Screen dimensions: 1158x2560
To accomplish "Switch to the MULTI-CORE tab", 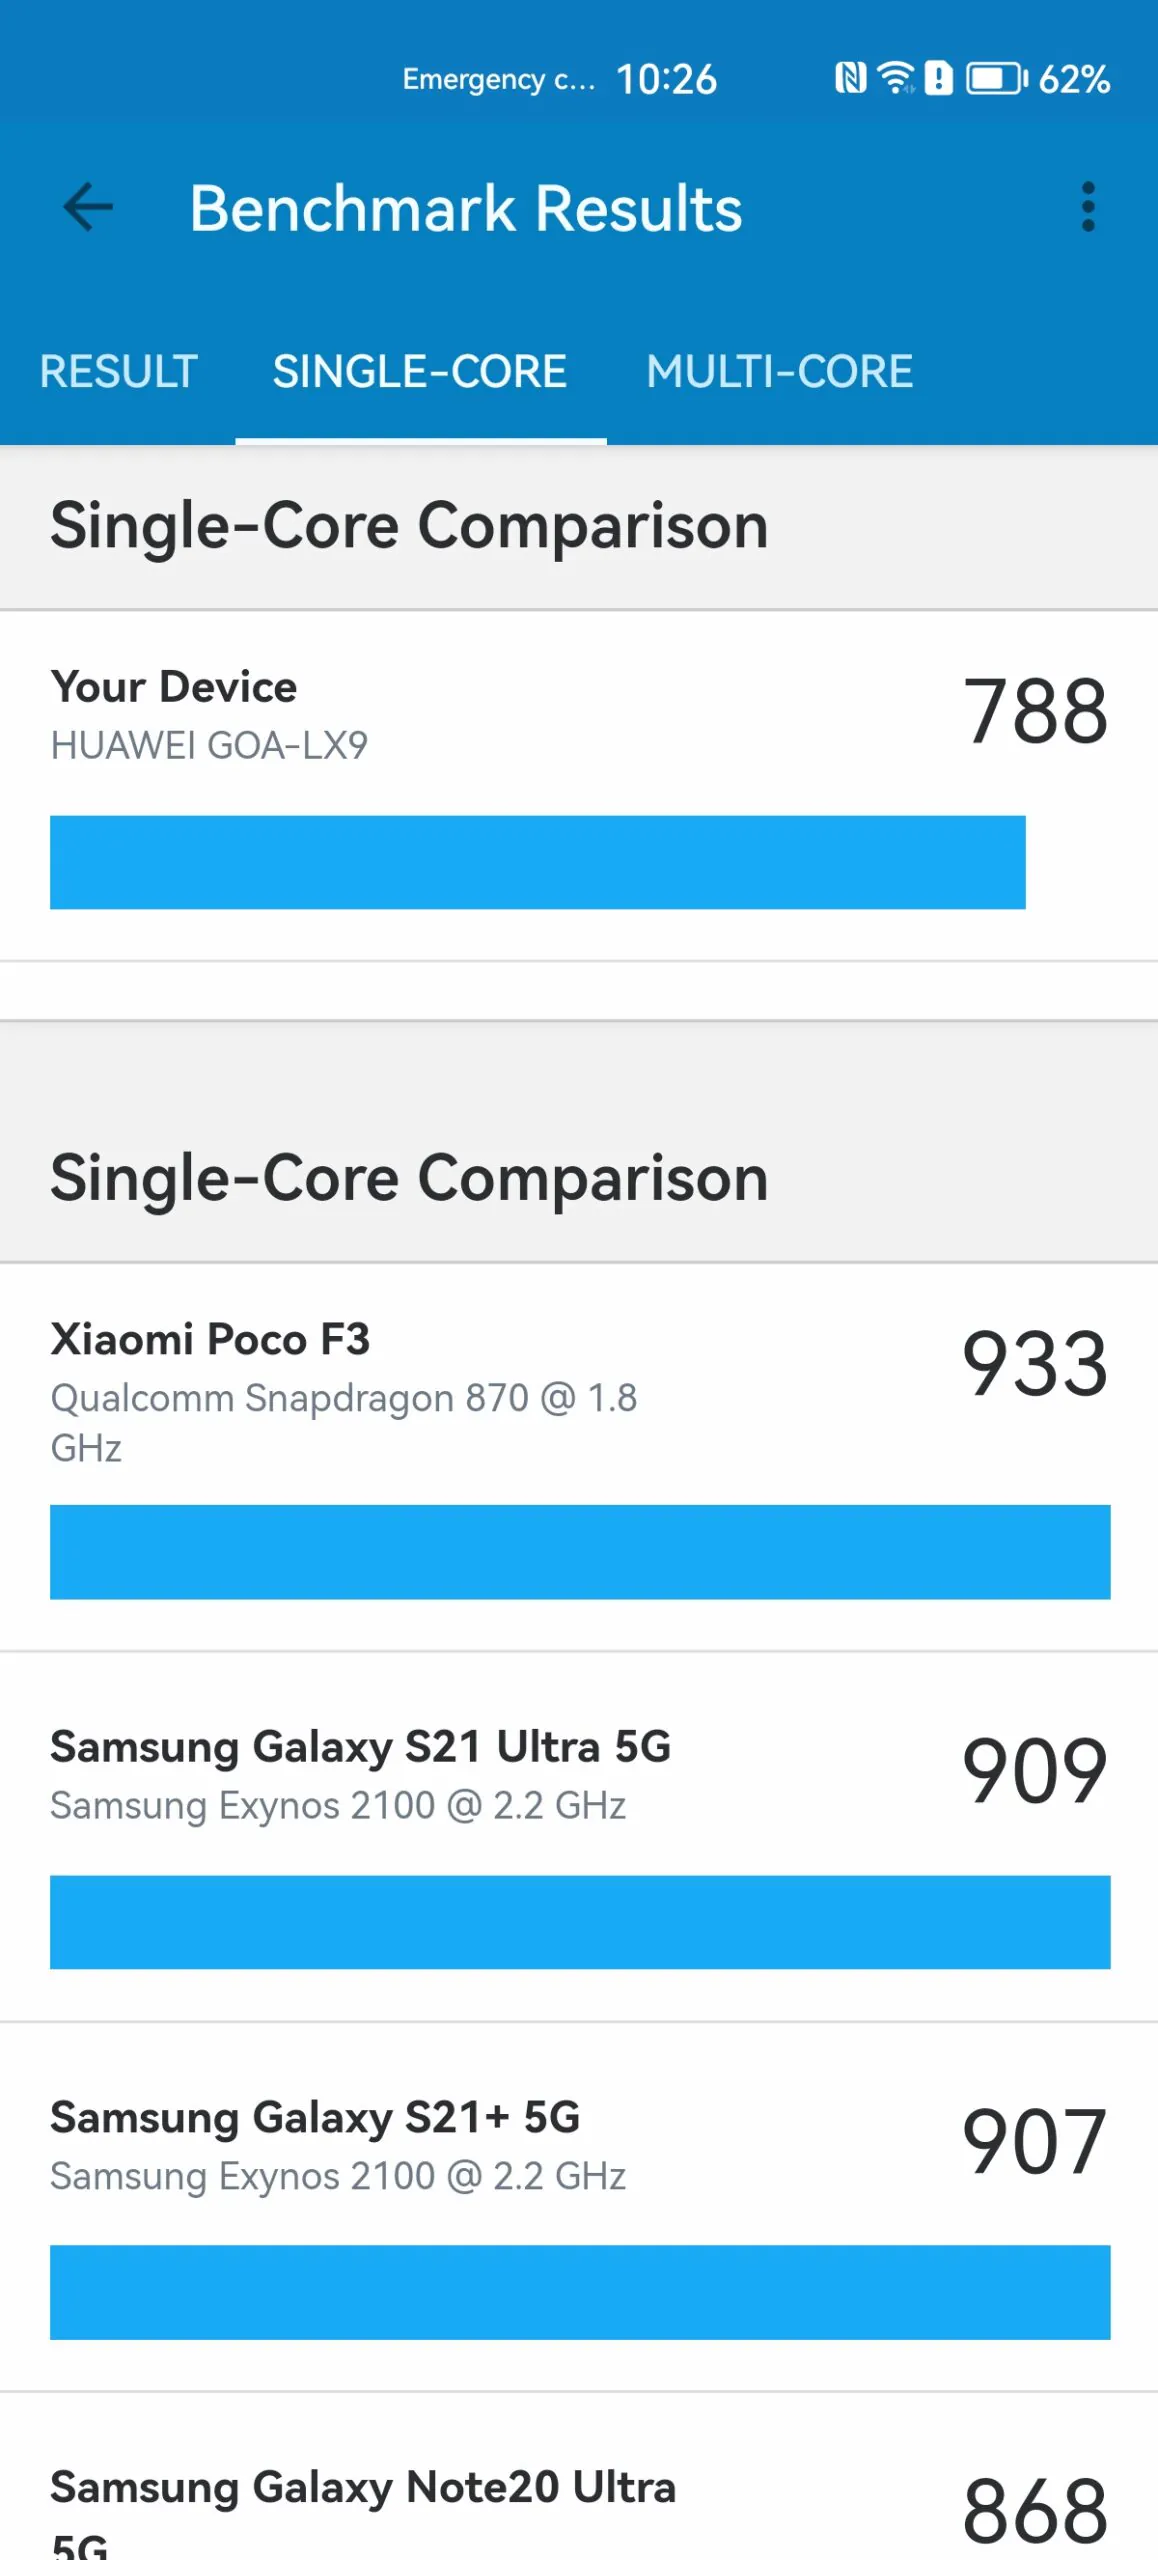I will click(x=779, y=372).
